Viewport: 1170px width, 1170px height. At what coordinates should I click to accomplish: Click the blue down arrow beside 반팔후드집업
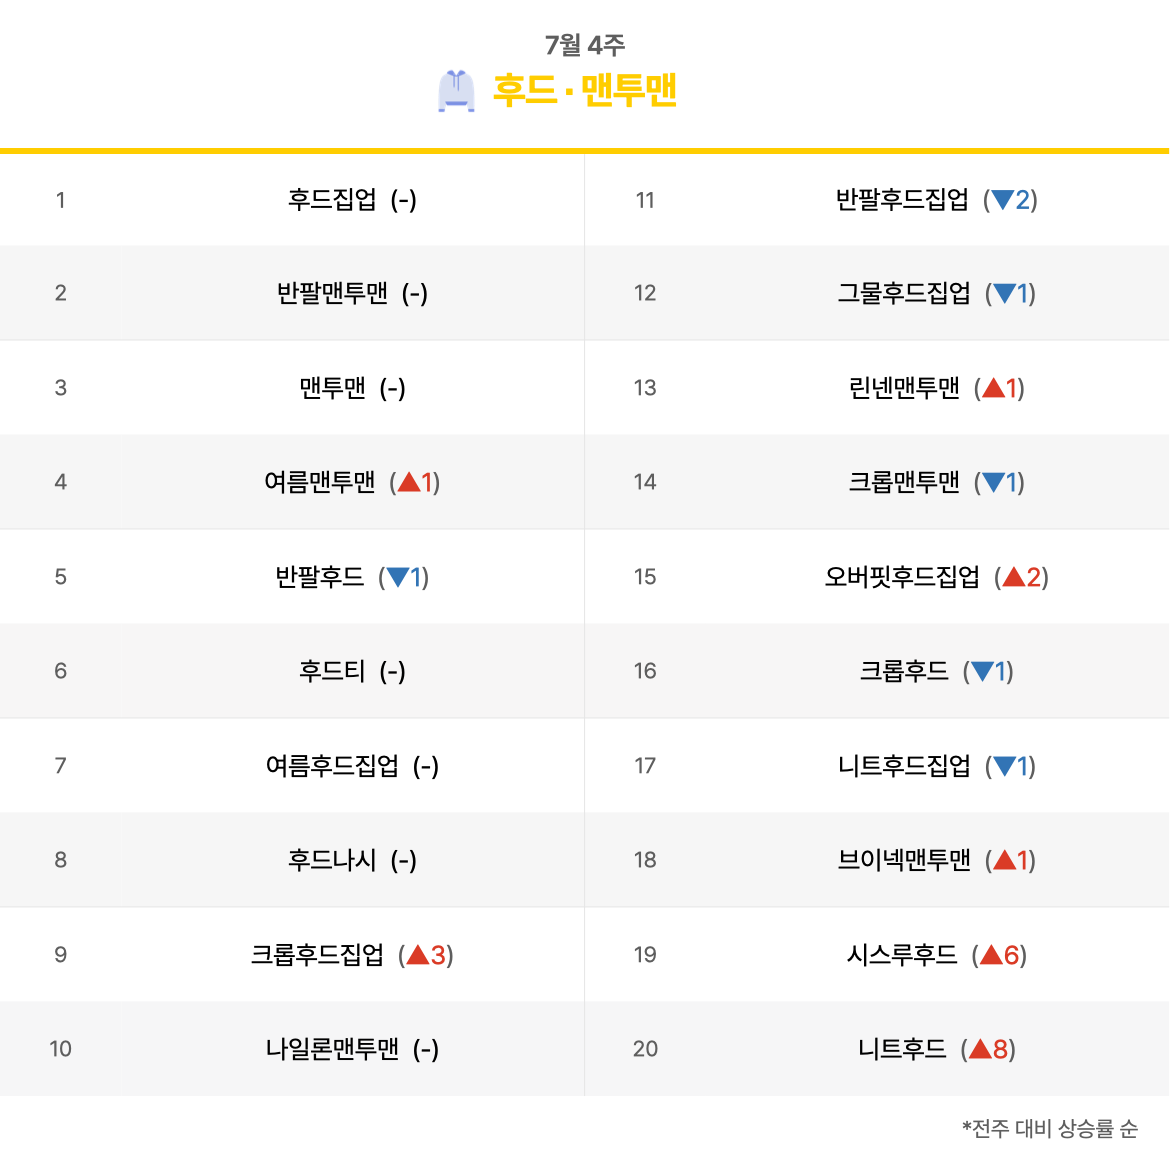[1002, 199]
